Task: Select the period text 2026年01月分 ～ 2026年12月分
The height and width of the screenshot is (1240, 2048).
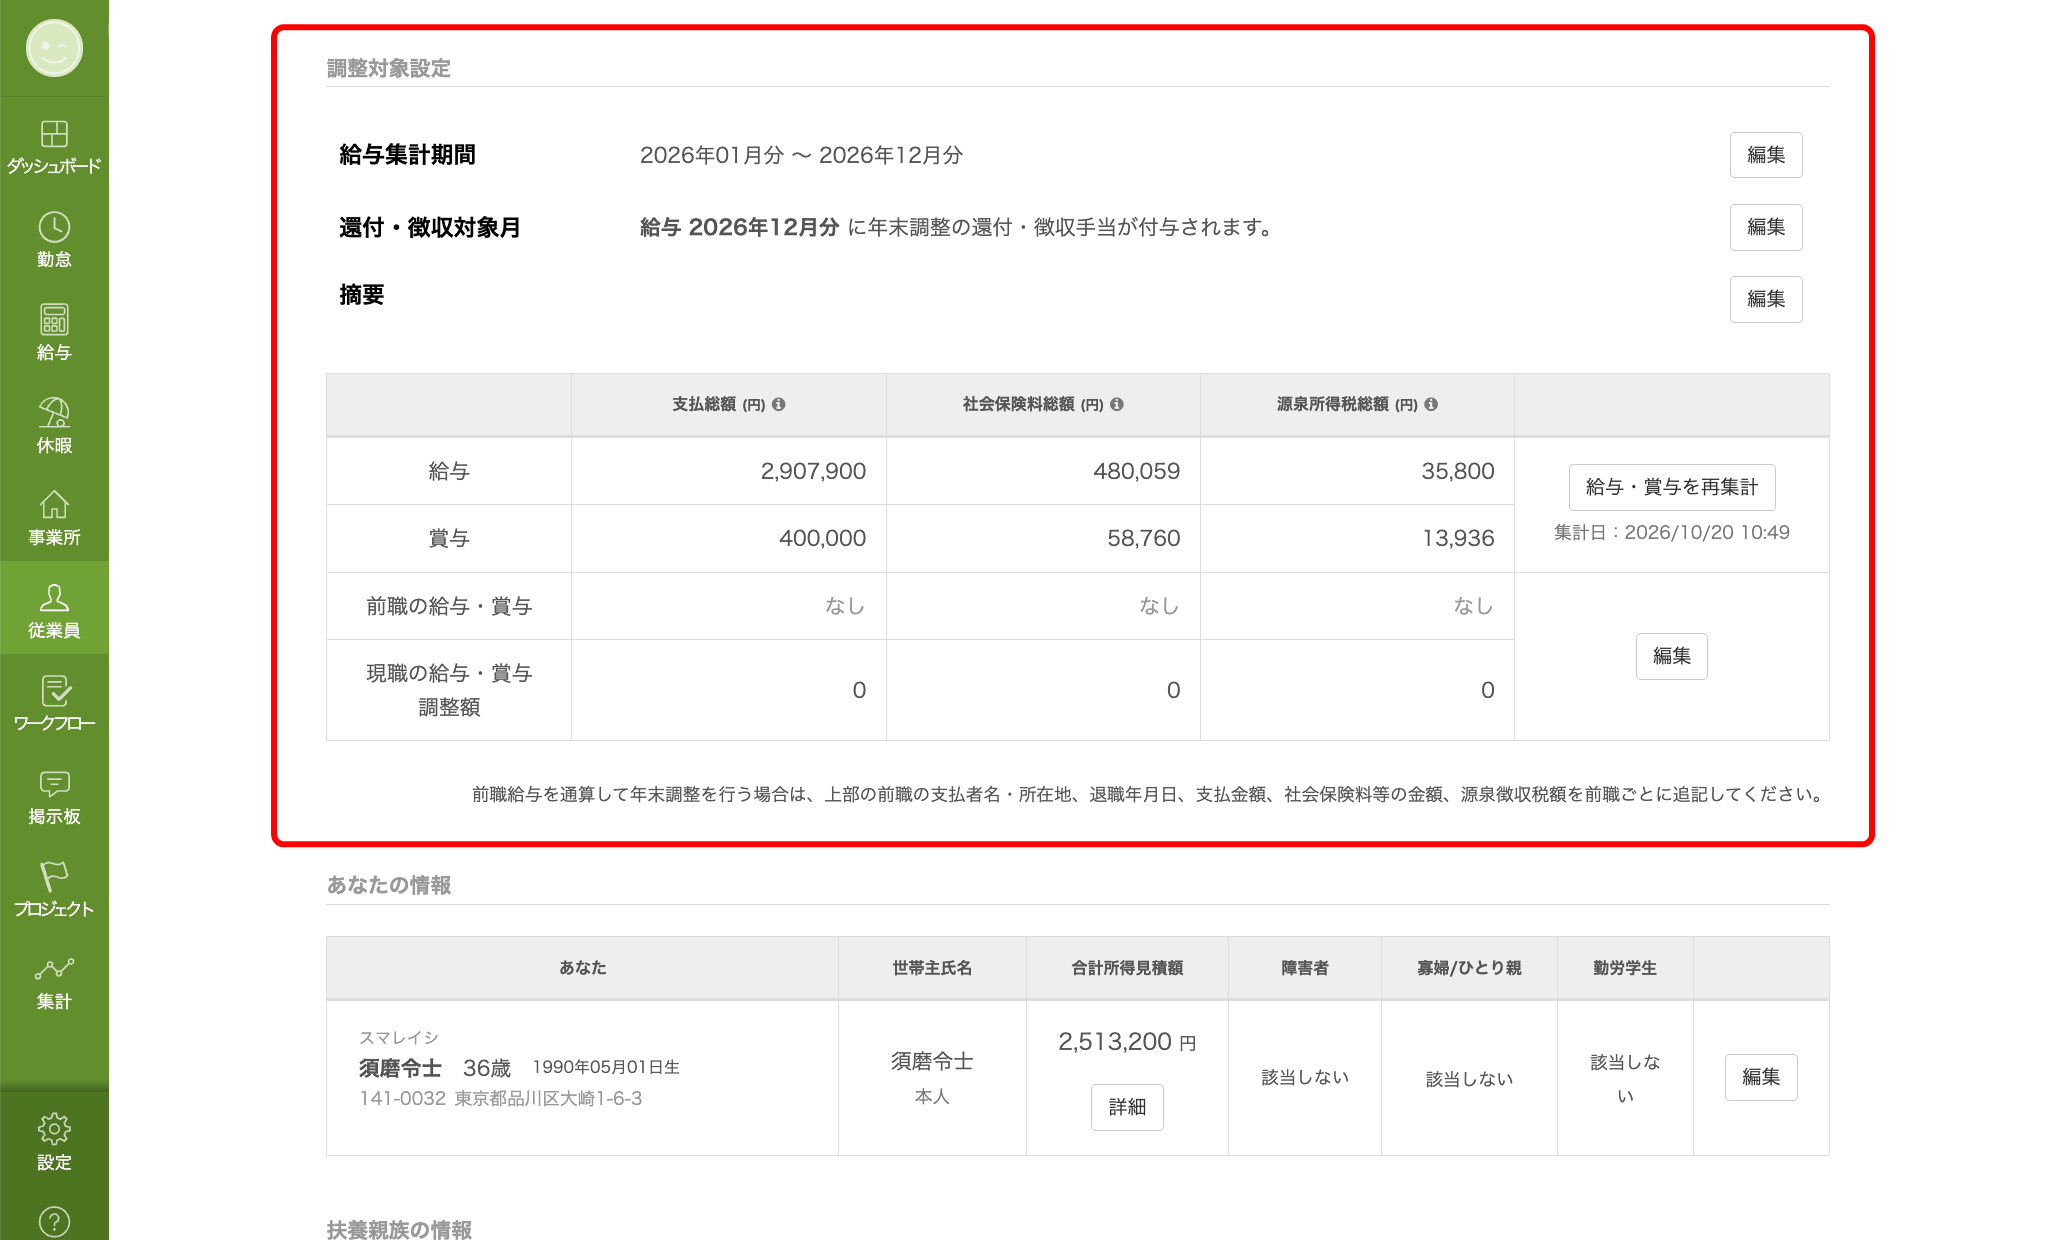Action: pos(801,155)
